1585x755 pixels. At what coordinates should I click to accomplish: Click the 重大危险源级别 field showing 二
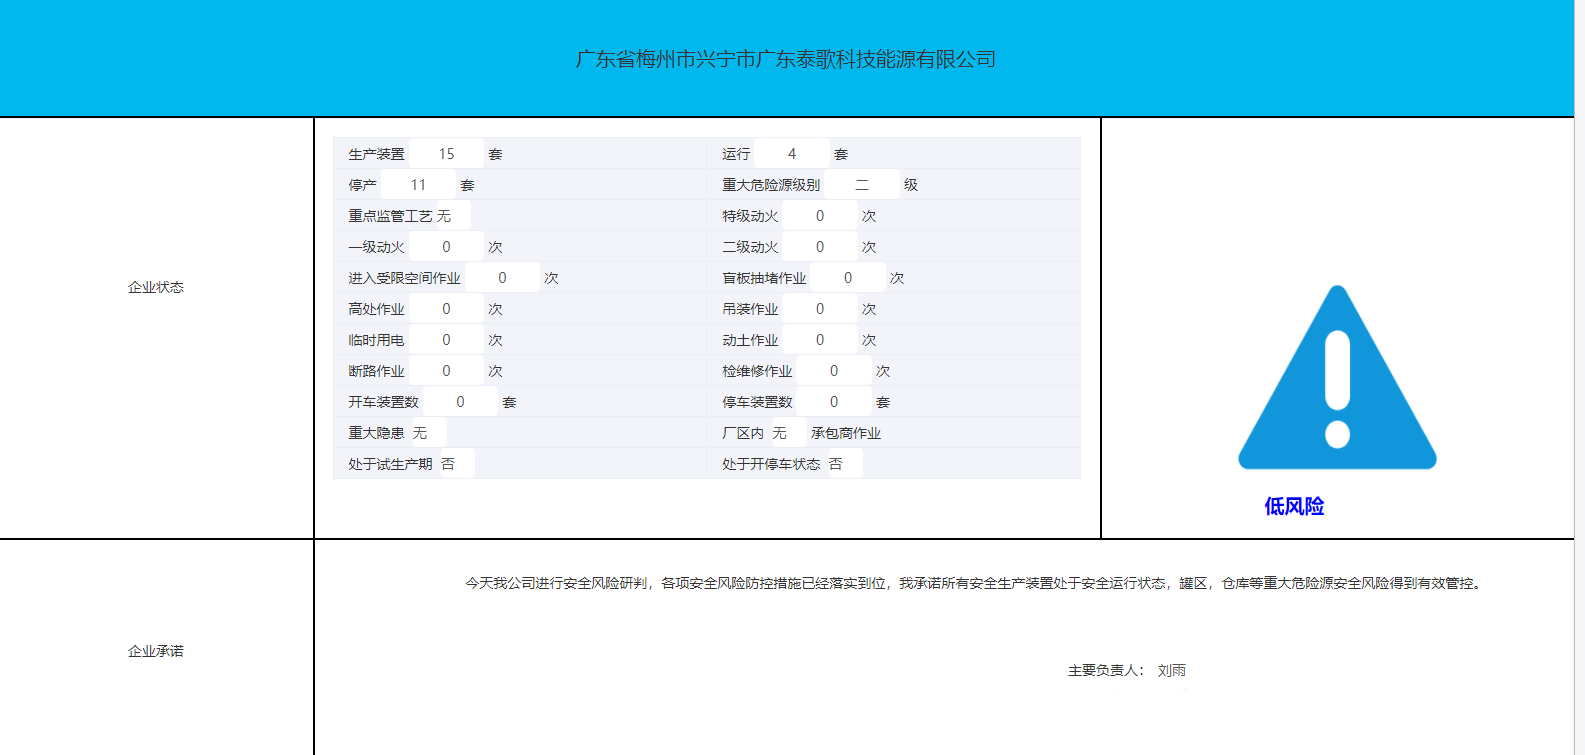pyautogui.click(x=862, y=185)
